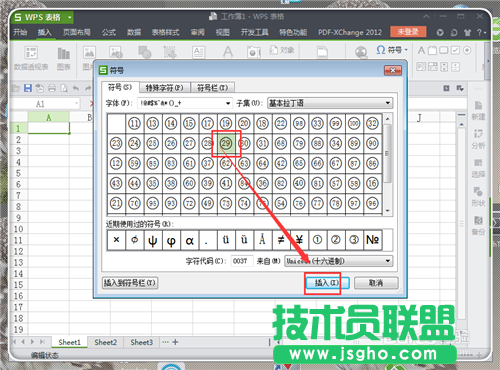
Task: Open the 视图 ribbon tab
Action: [222, 32]
